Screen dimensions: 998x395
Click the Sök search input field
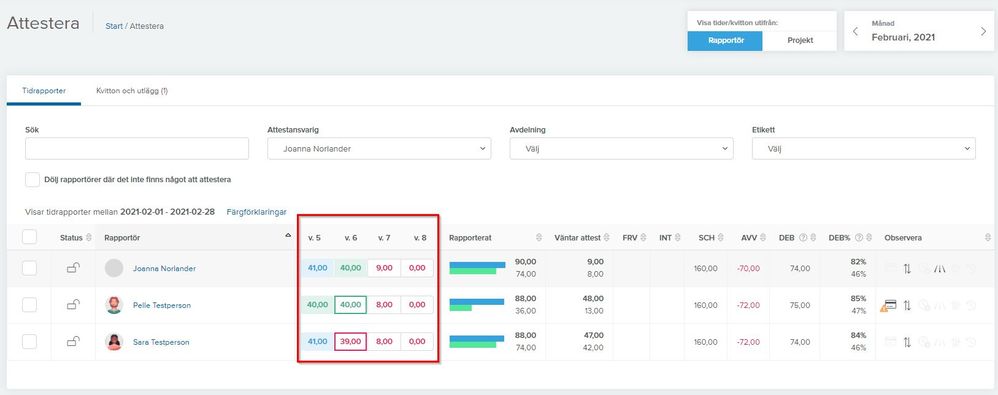[x=137, y=149]
